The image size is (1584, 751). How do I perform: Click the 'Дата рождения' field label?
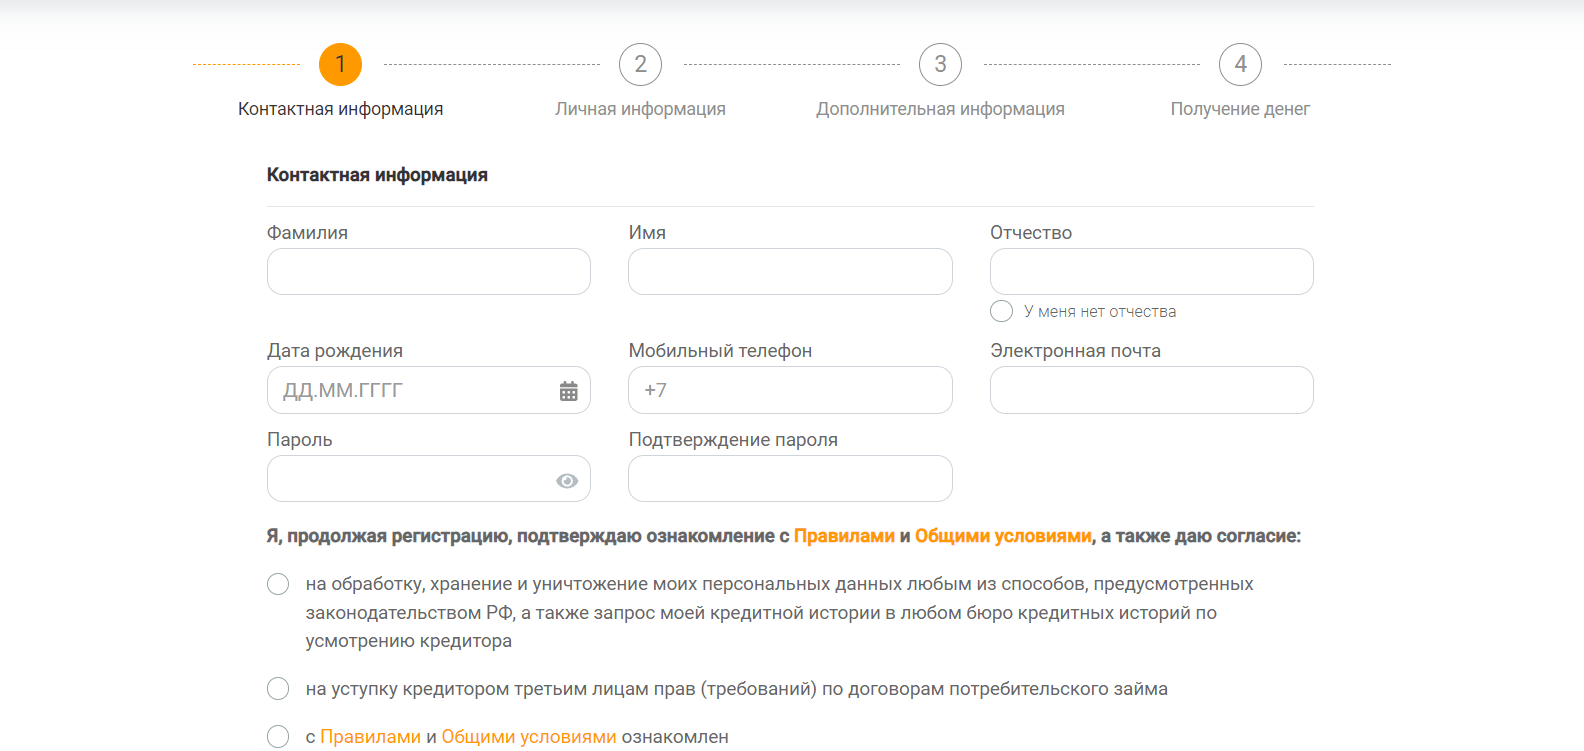pos(335,351)
